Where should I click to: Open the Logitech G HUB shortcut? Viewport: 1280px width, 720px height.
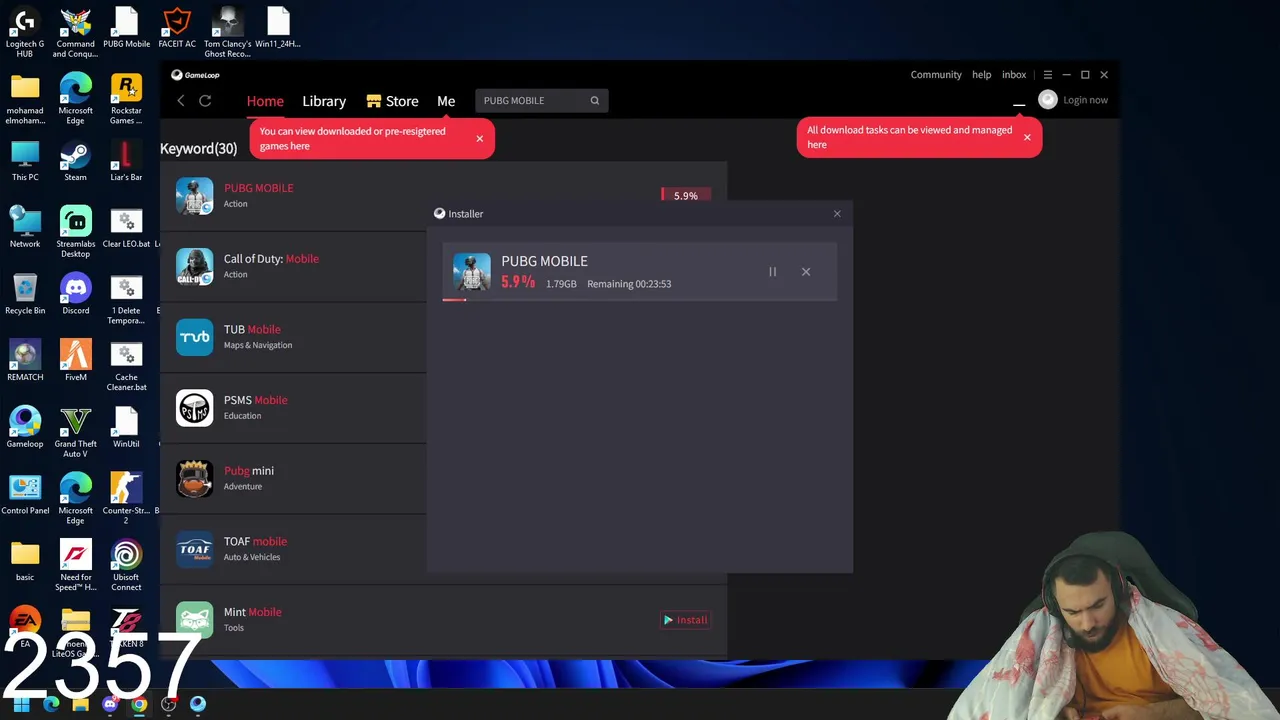pos(25,33)
